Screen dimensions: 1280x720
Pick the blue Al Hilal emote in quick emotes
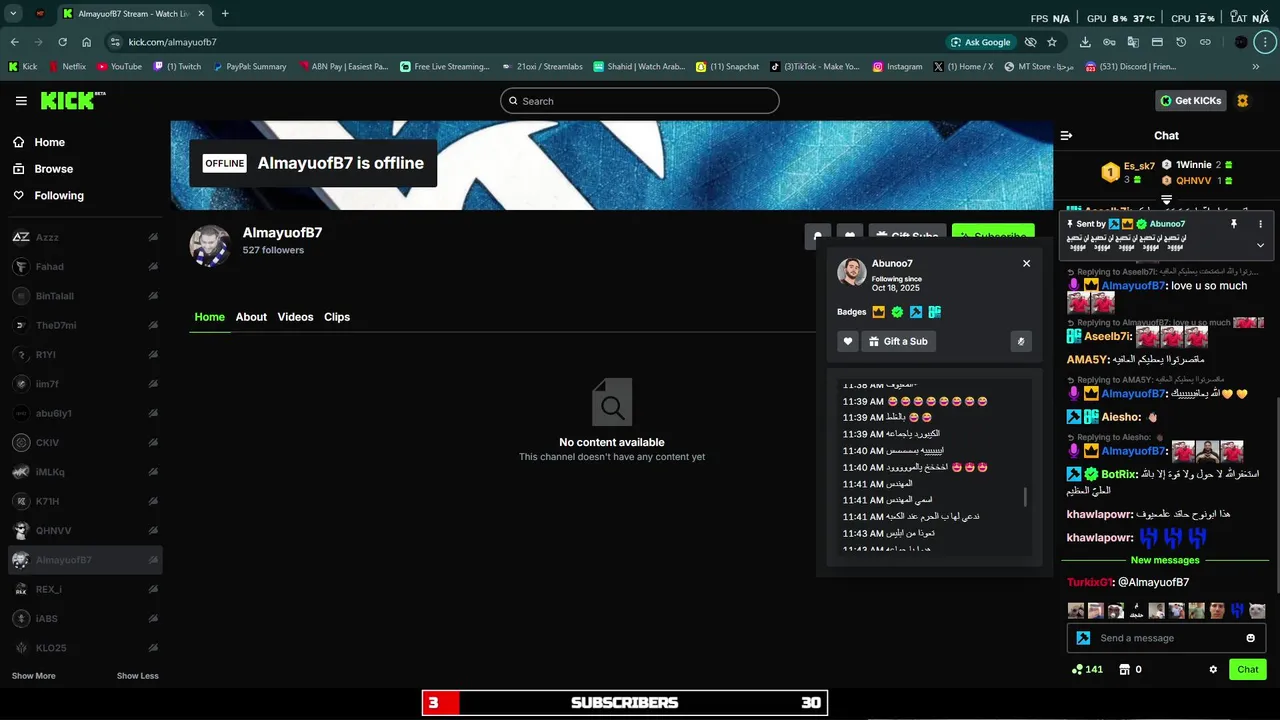click(1237, 610)
